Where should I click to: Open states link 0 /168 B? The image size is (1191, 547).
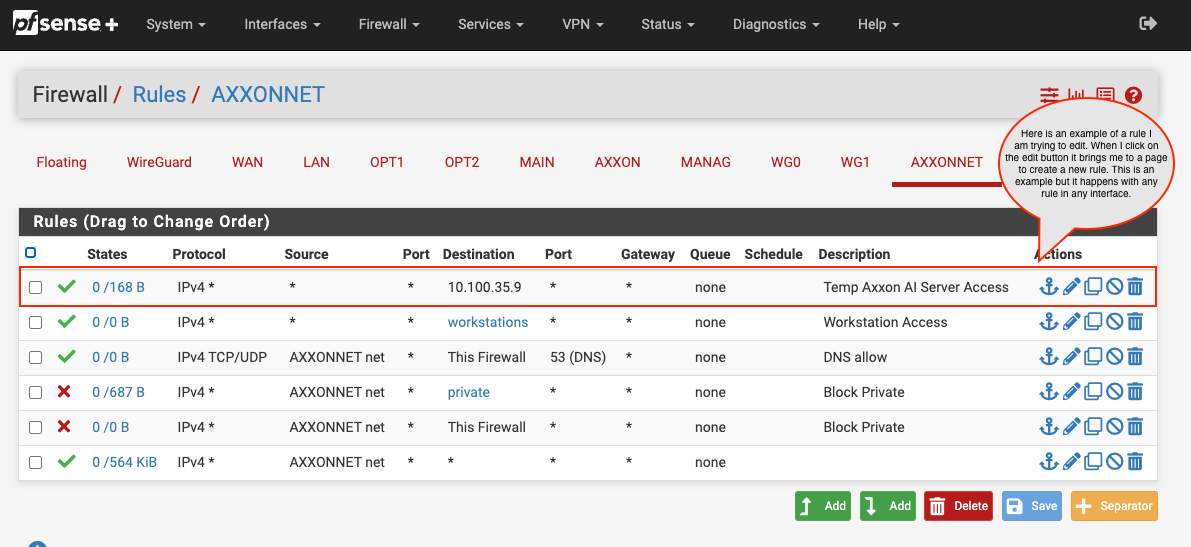tap(118, 287)
